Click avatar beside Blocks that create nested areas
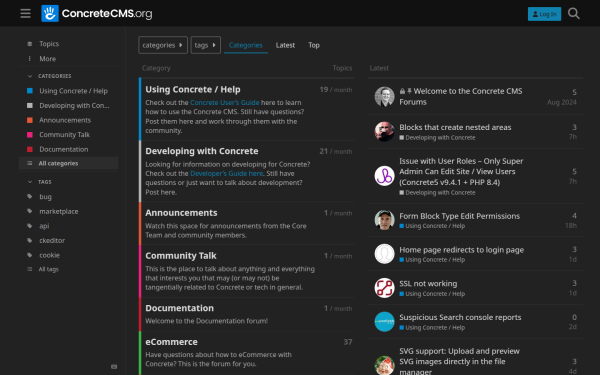Image resolution: width=600 pixels, height=375 pixels. (384, 132)
